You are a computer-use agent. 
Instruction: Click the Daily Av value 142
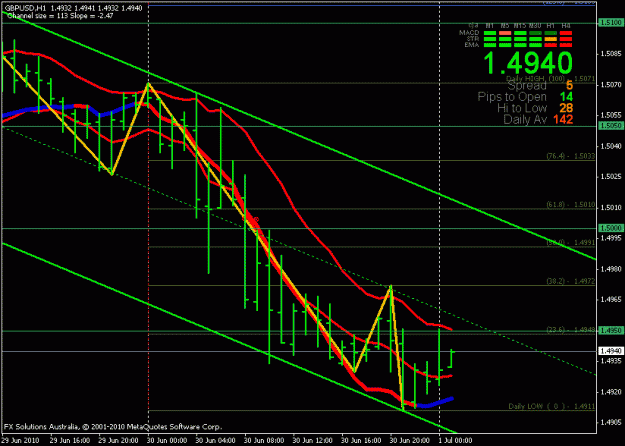click(x=562, y=119)
